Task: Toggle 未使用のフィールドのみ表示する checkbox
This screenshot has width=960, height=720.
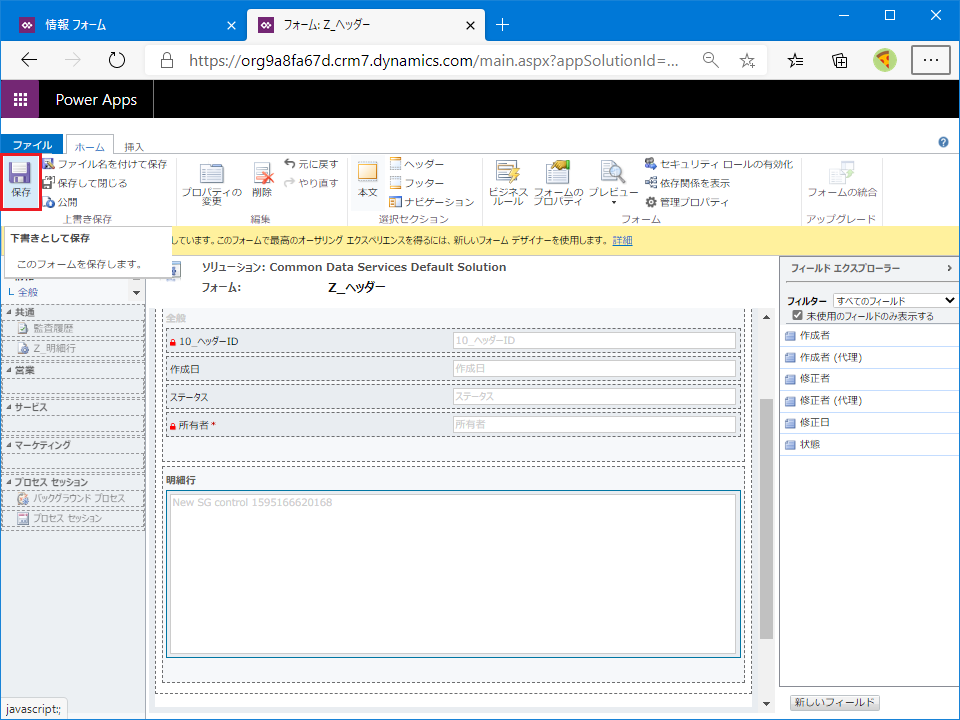Action: pos(797,315)
